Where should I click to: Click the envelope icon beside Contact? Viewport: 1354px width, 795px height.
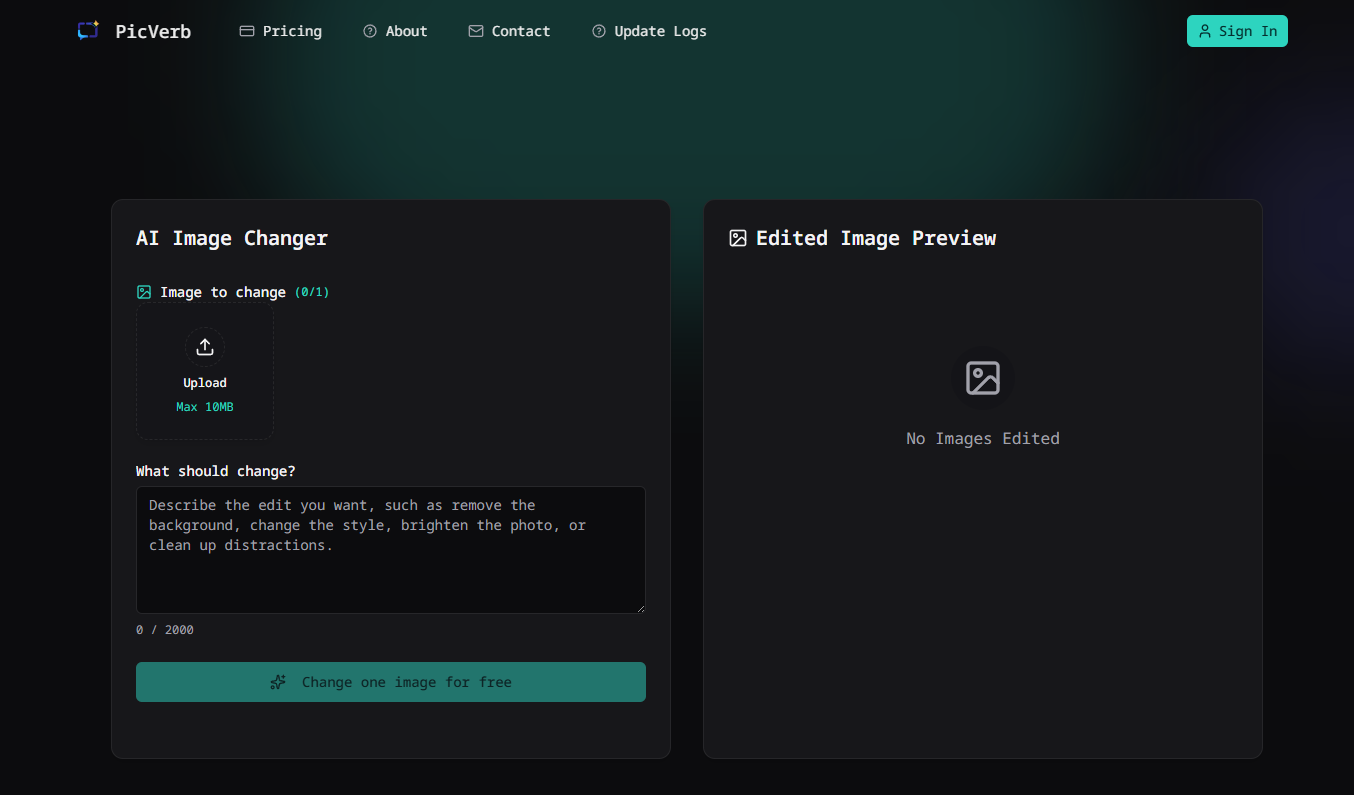(x=476, y=32)
